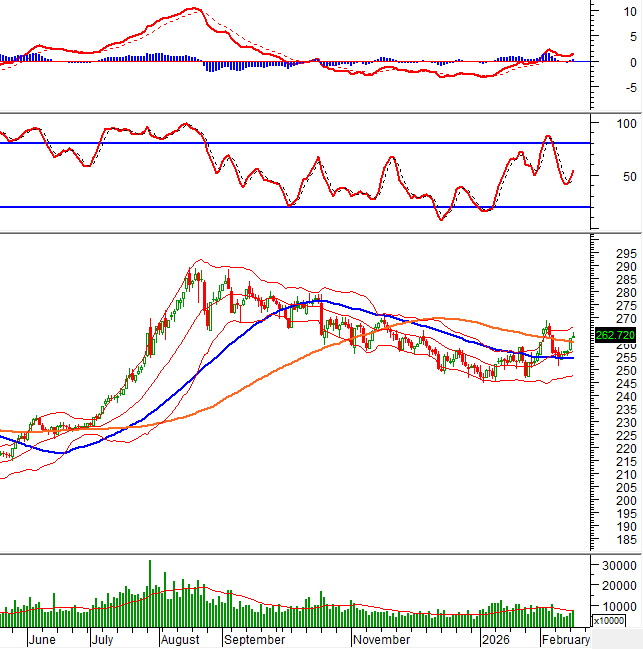
Task: Click the June label on time axis
Action: click(42, 639)
